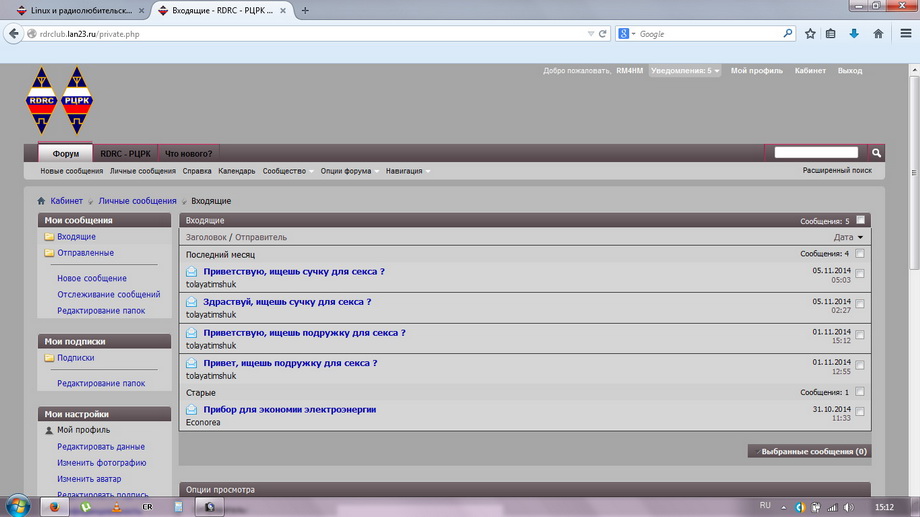Open the Firefox hamburger menu
The width and height of the screenshot is (920, 517).
tap(905, 33)
